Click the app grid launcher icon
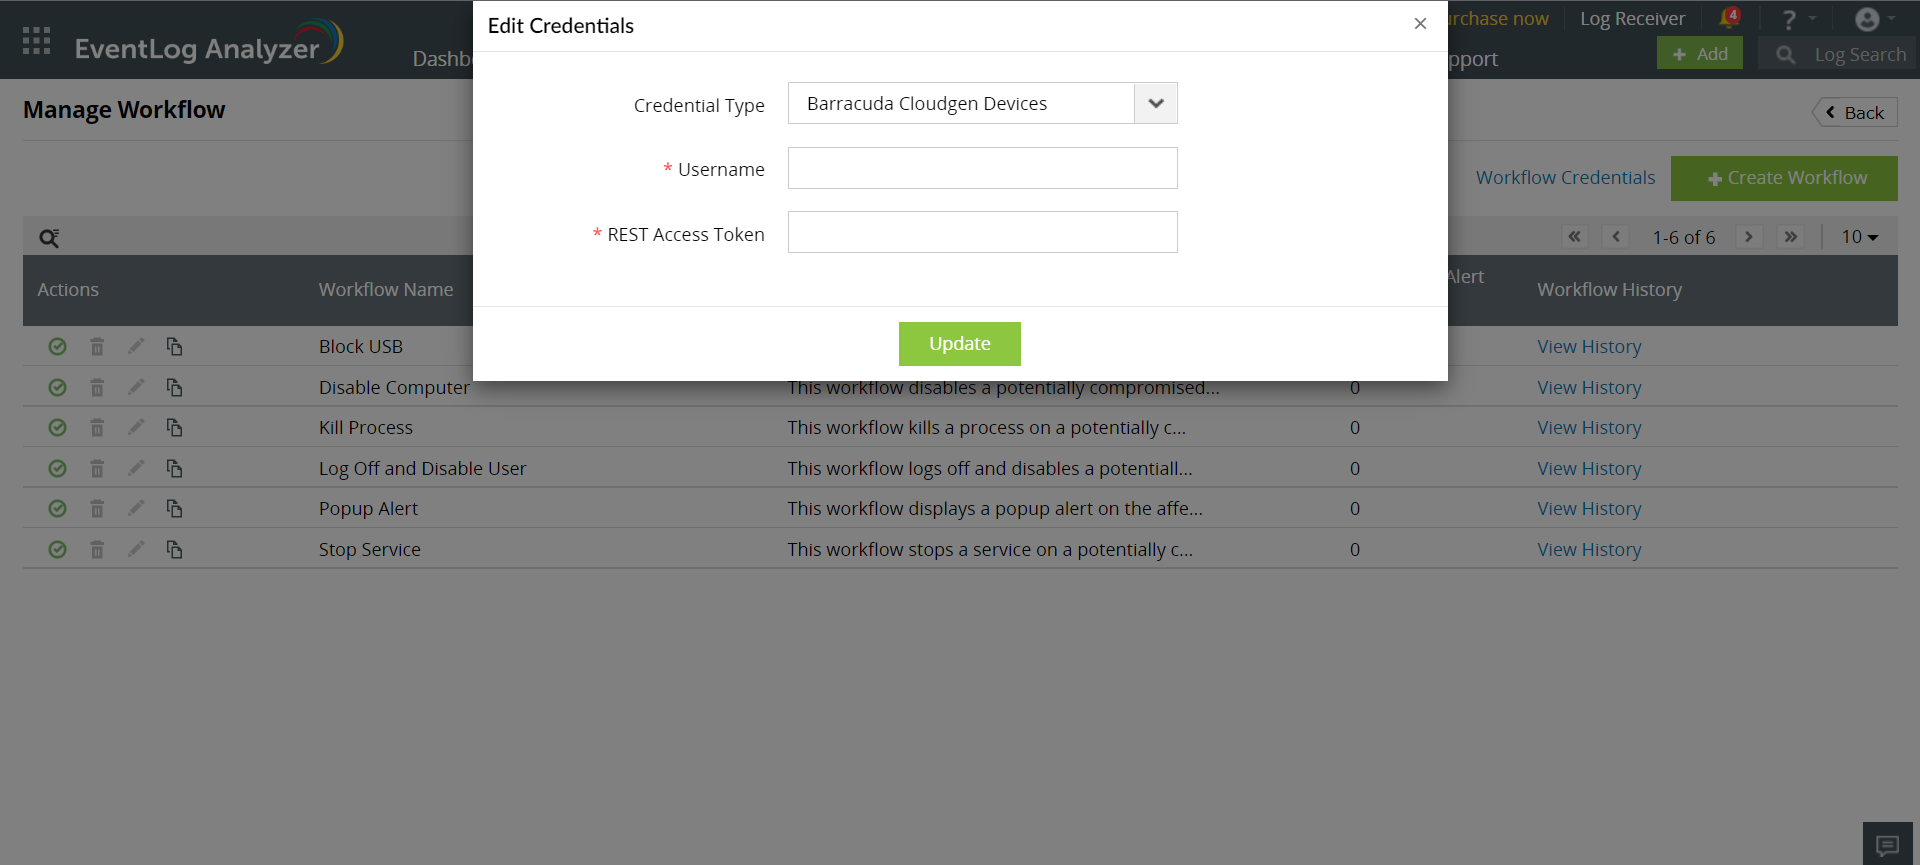The image size is (1920, 865). click(x=36, y=40)
